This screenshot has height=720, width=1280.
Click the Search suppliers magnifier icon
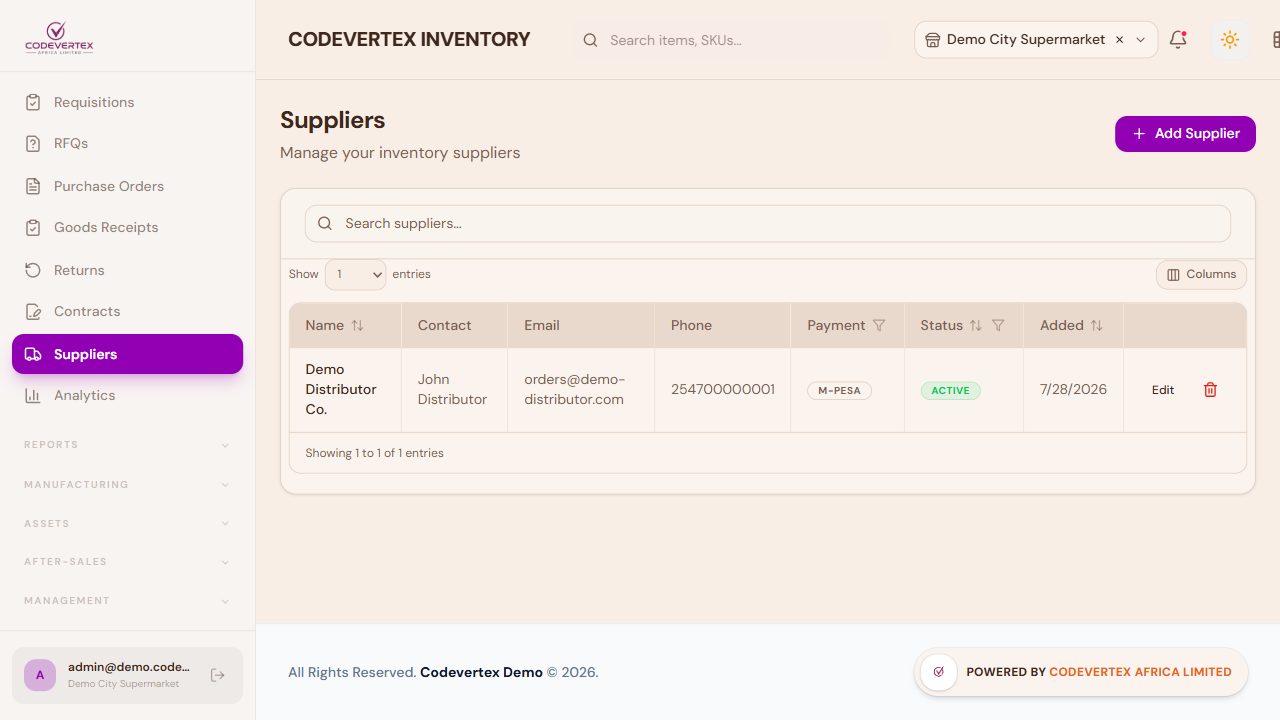tap(325, 223)
